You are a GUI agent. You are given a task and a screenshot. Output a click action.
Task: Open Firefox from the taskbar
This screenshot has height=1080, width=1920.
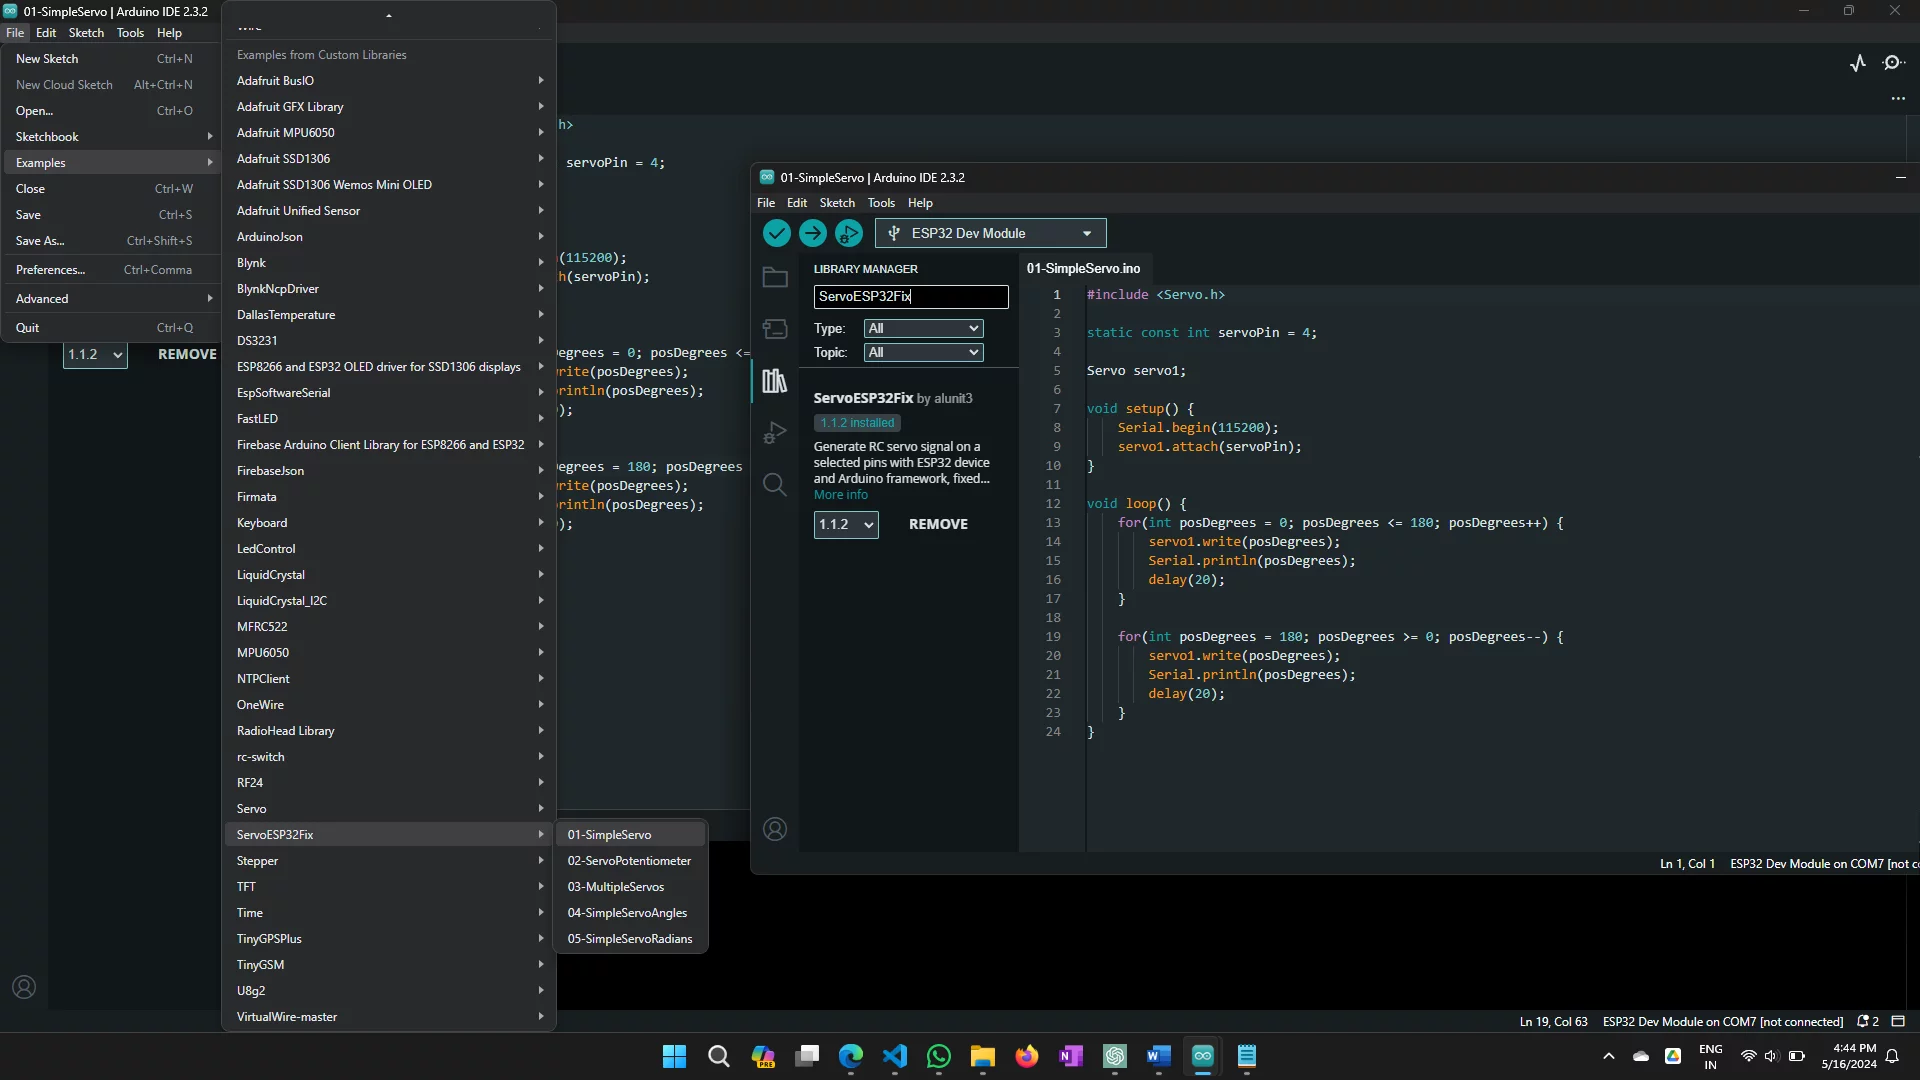point(1027,1056)
